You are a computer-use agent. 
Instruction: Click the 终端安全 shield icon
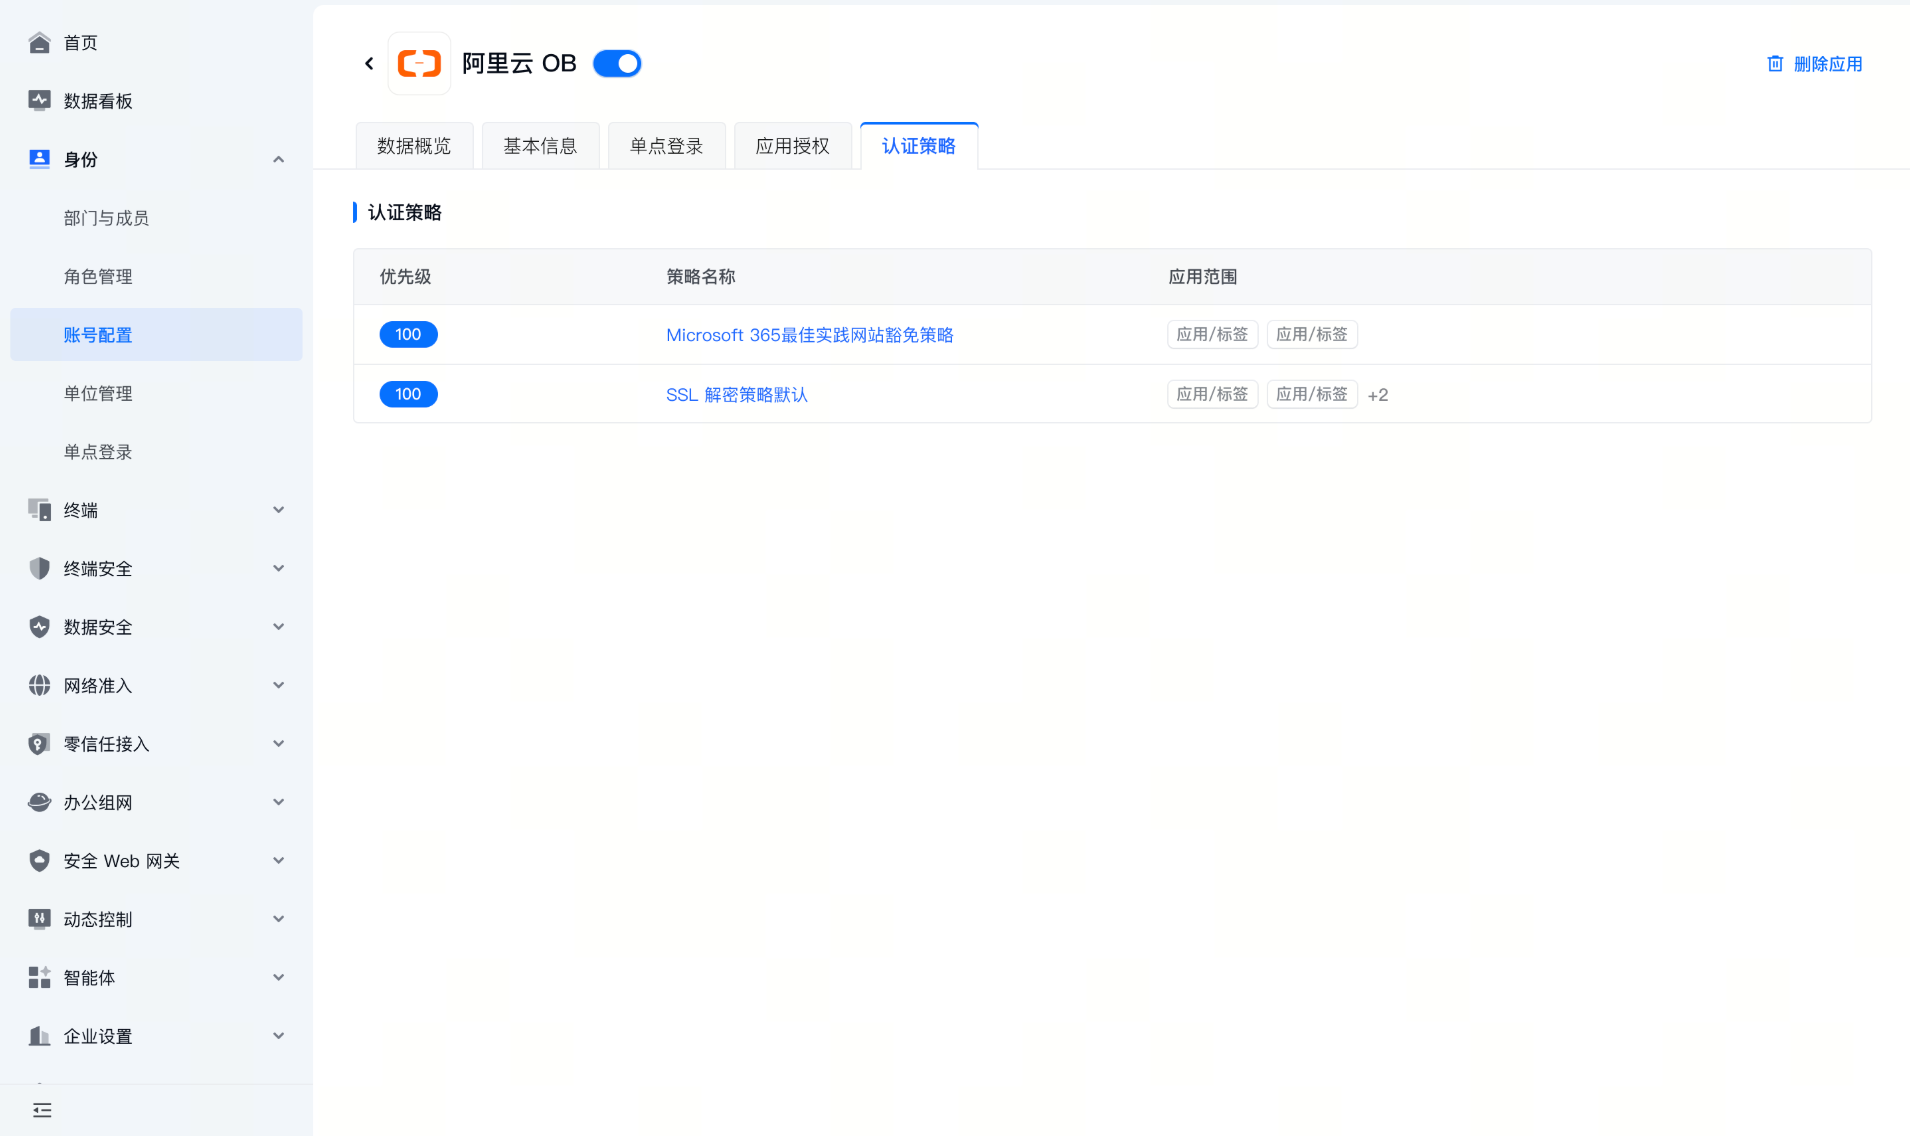(39, 568)
